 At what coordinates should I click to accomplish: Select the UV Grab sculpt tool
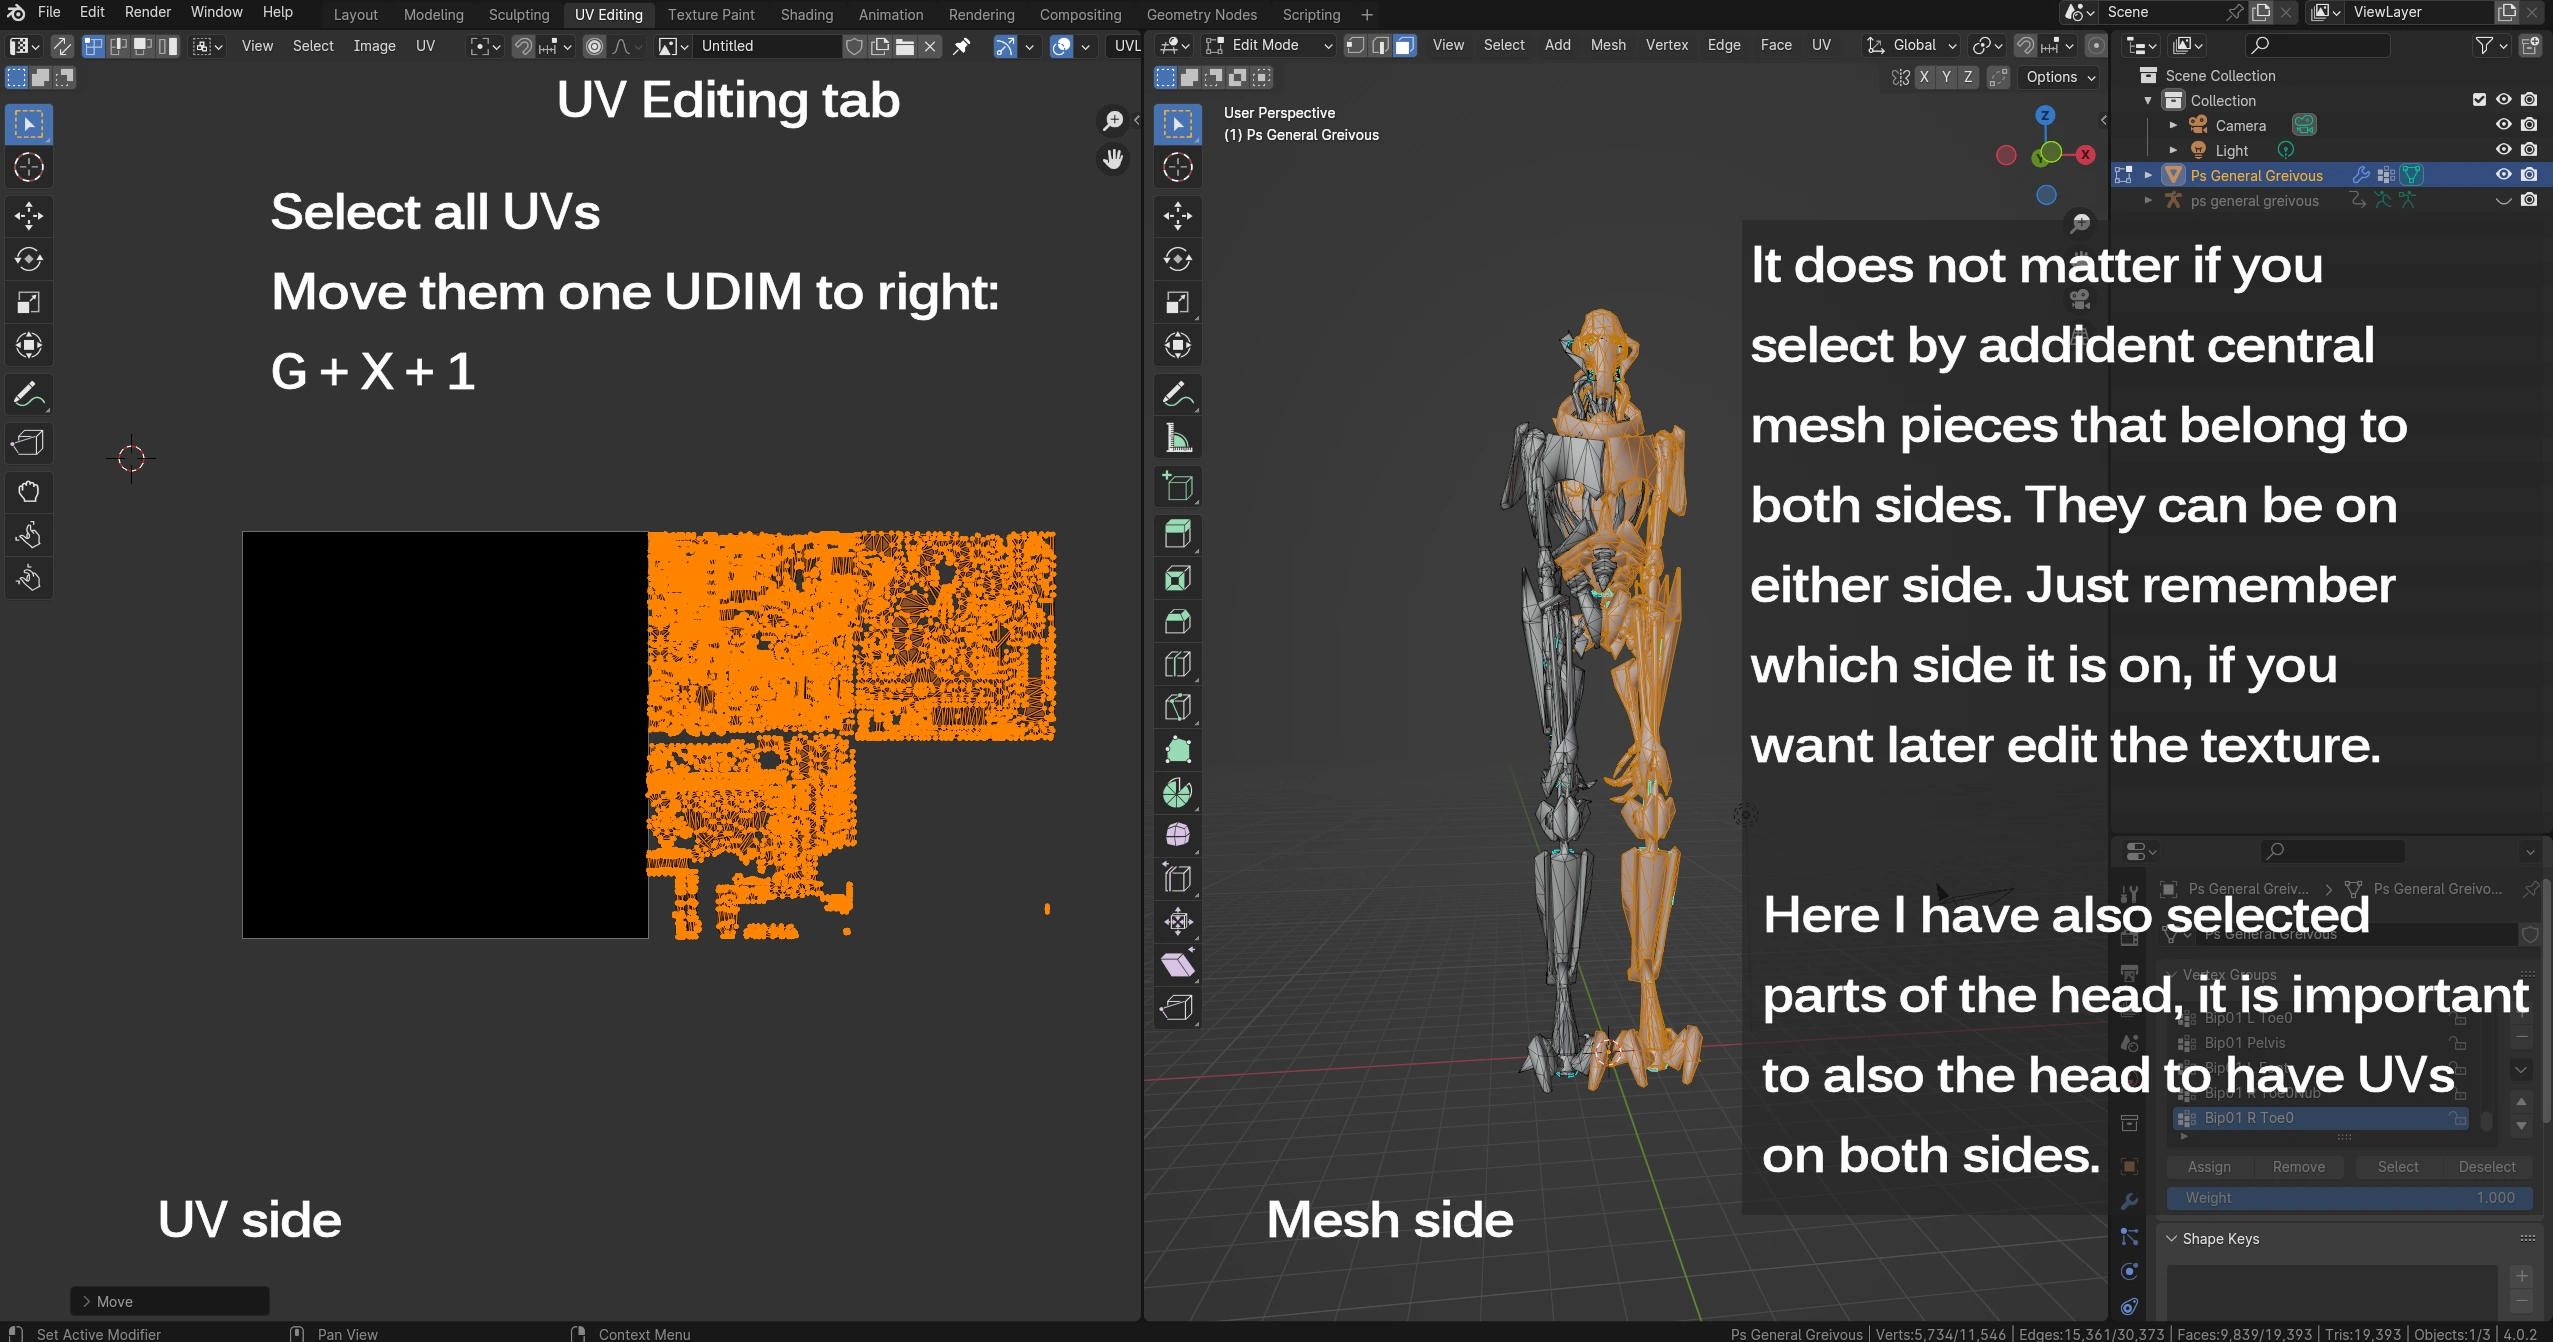(29, 491)
